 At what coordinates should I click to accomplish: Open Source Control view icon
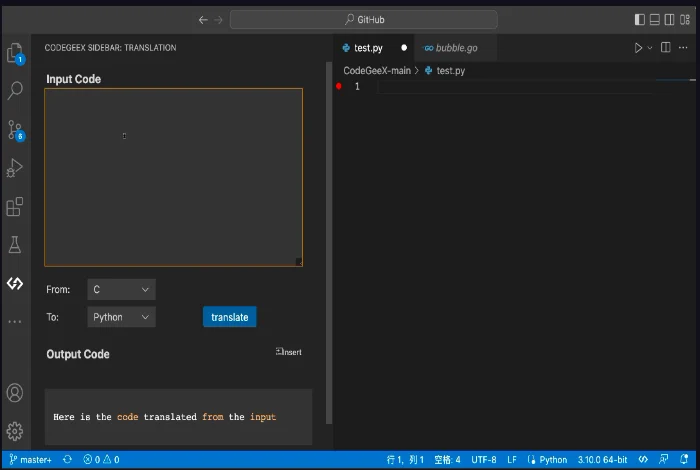pos(15,130)
